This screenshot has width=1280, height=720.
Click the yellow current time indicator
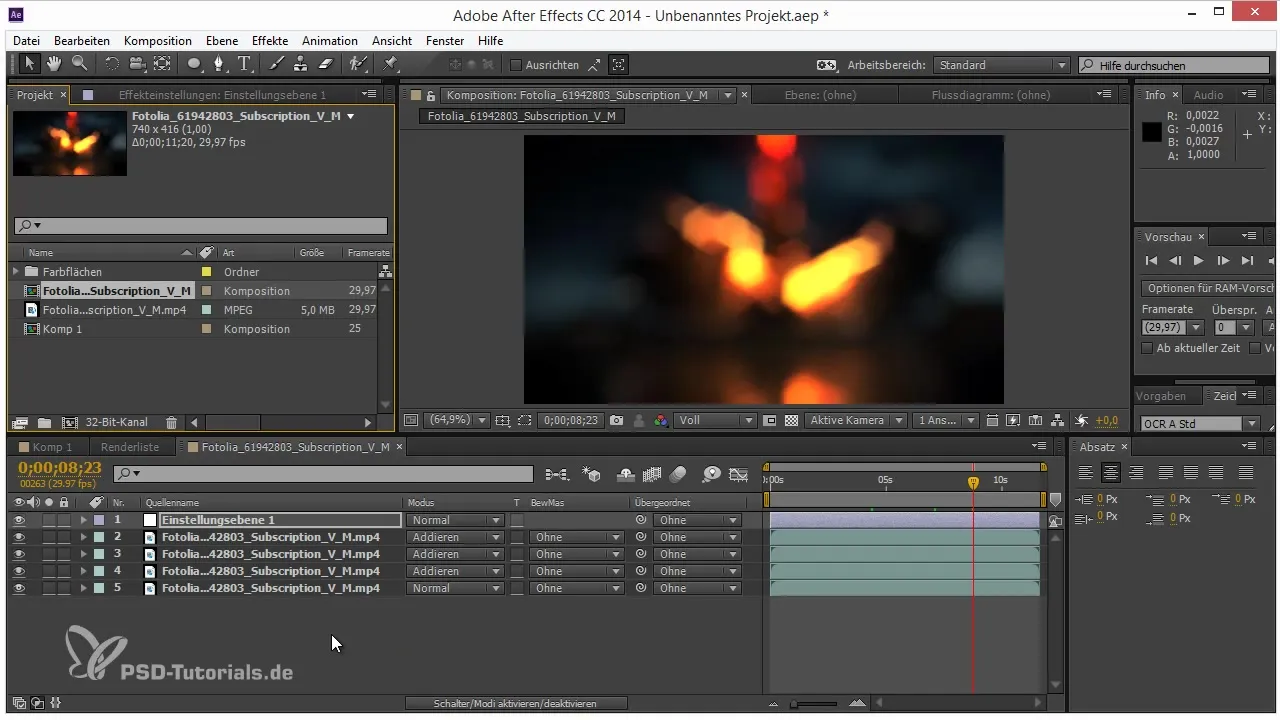click(973, 482)
